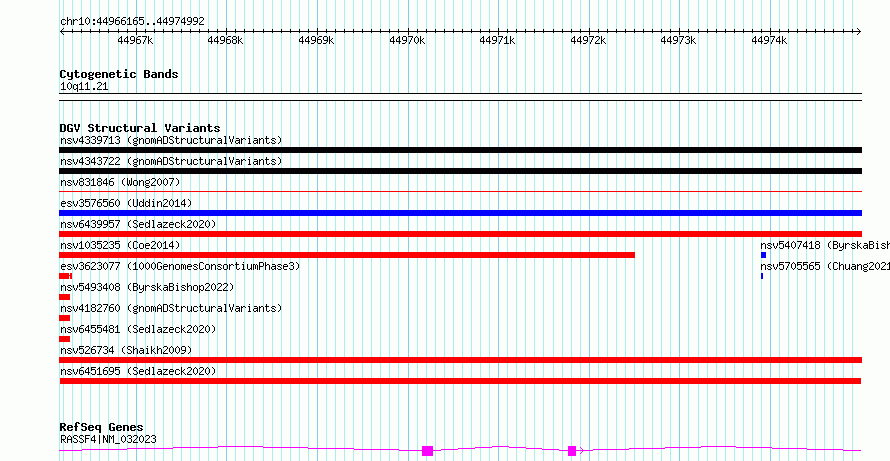Click the 44974k ruler tick label

769,40
